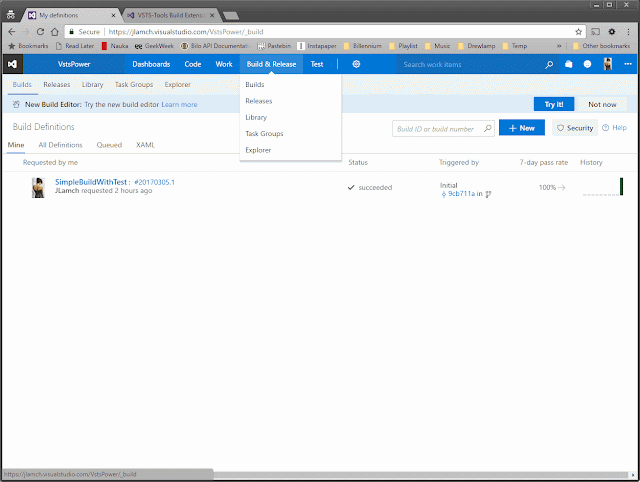Click the branch icon in Triggered by column
The width and height of the screenshot is (640, 482).
[x=488, y=194]
